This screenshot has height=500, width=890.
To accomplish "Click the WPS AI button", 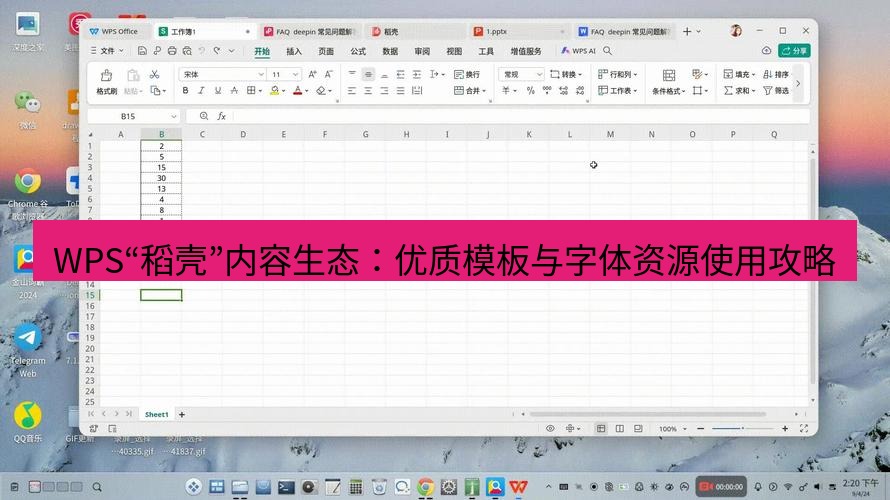I will (x=578, y=51).
